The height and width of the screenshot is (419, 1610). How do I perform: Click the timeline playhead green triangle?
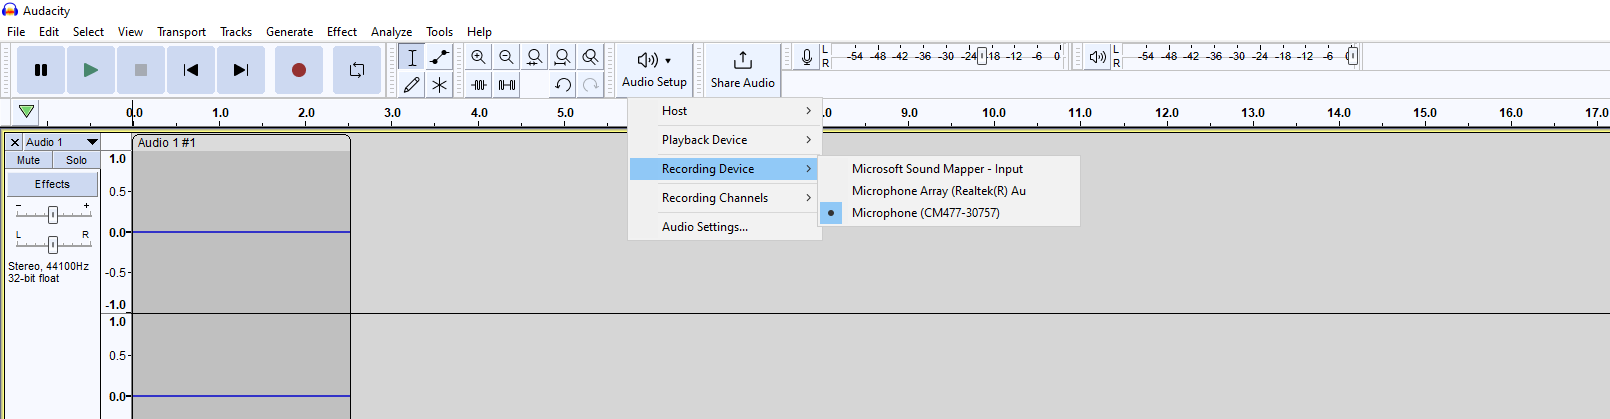tap(27, 112)
